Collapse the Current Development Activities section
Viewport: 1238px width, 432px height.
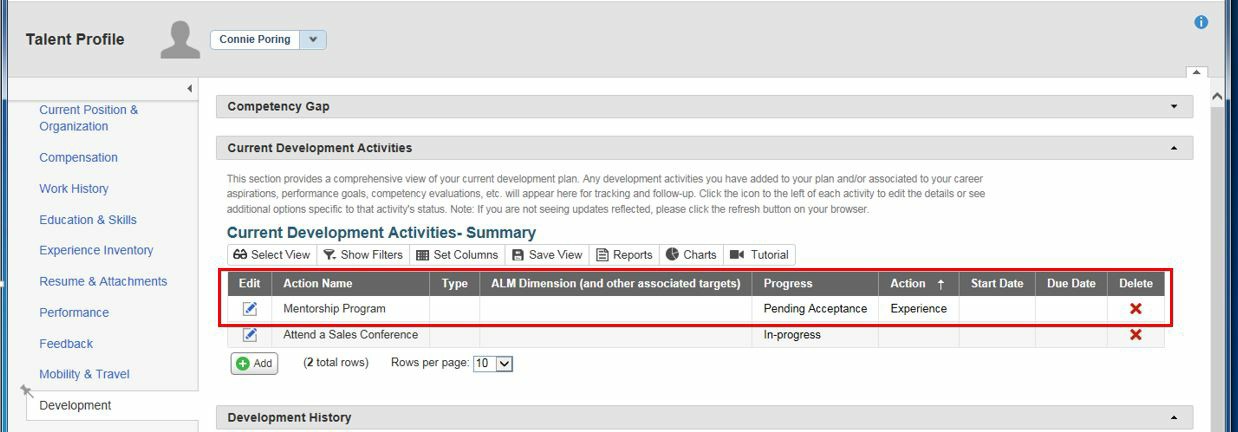tap(1174, 148)
